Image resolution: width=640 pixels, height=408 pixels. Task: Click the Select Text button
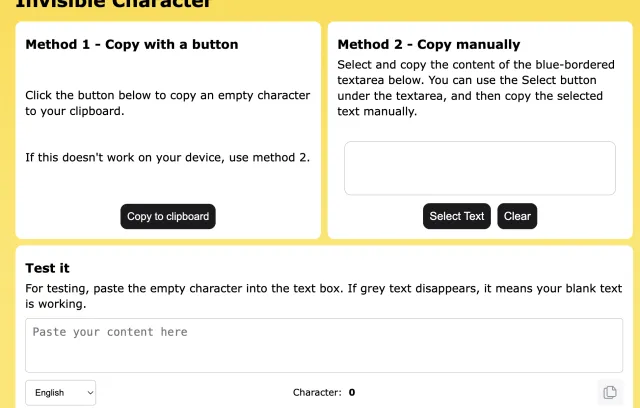point(457,216)
